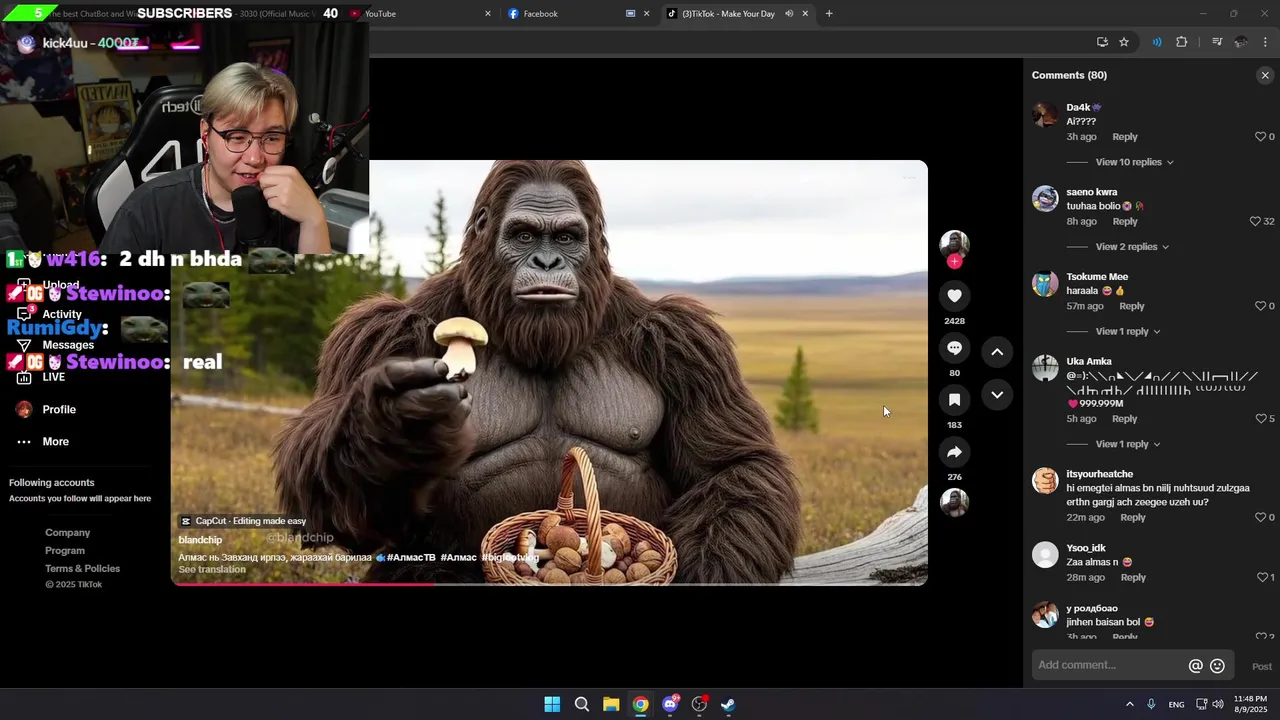Viewport: 1280px width, 720px height.
Task: Click the install app icon in address bar
Action: [1102, 42]
